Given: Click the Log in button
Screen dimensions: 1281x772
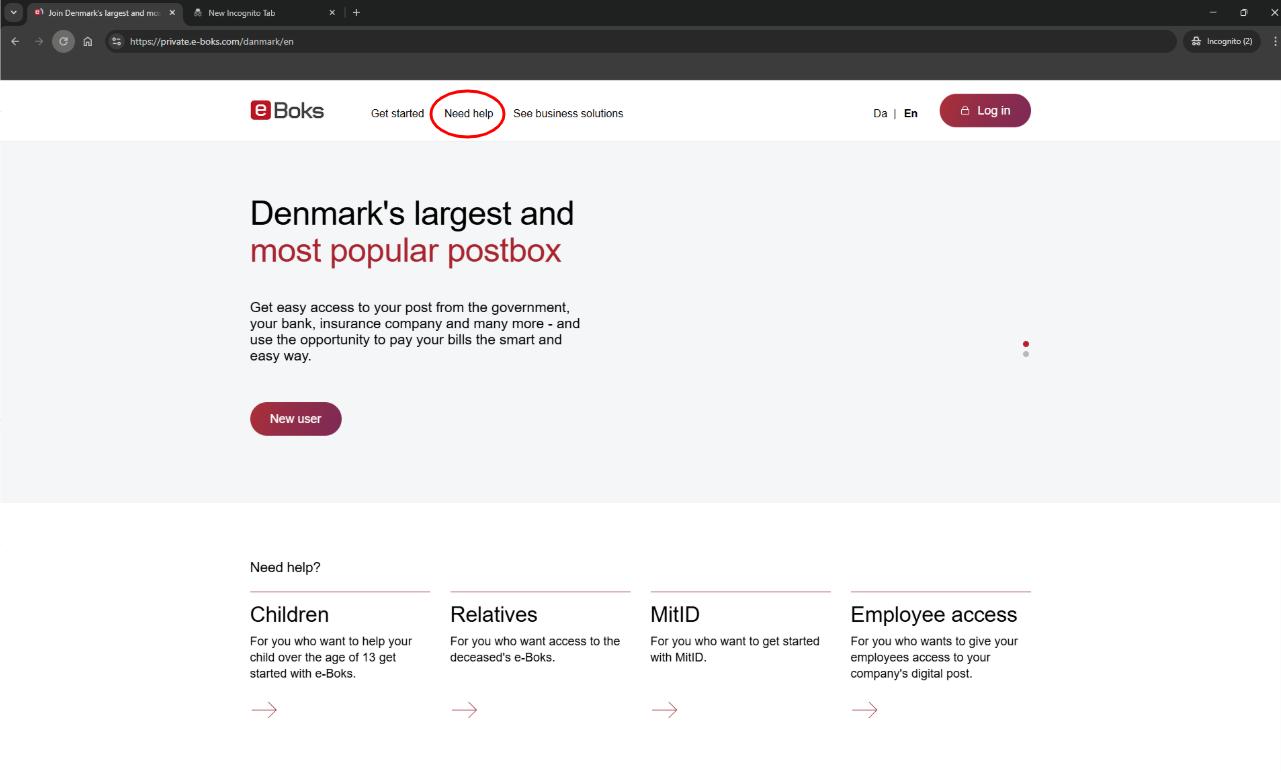Looking at the screenshot, I should [985, 111].
